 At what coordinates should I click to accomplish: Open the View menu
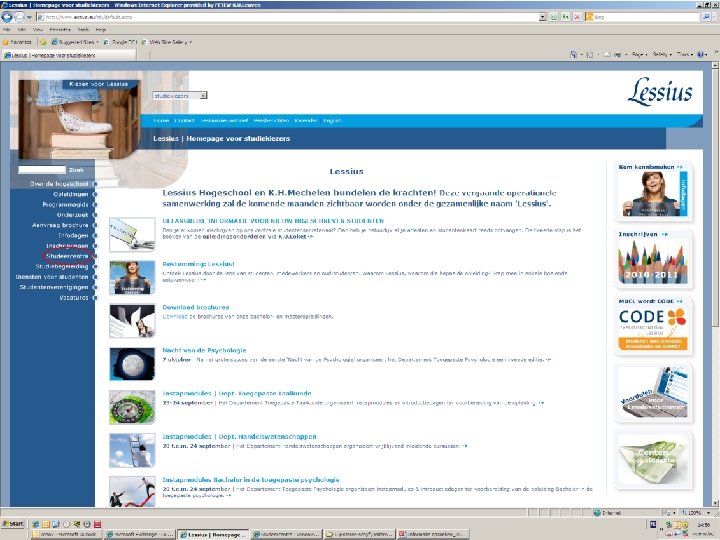pos(38,29)
